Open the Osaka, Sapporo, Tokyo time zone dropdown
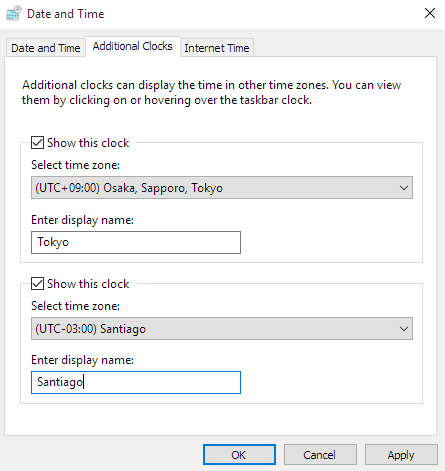Screen dimensions: 445x471 coord(222,188)
